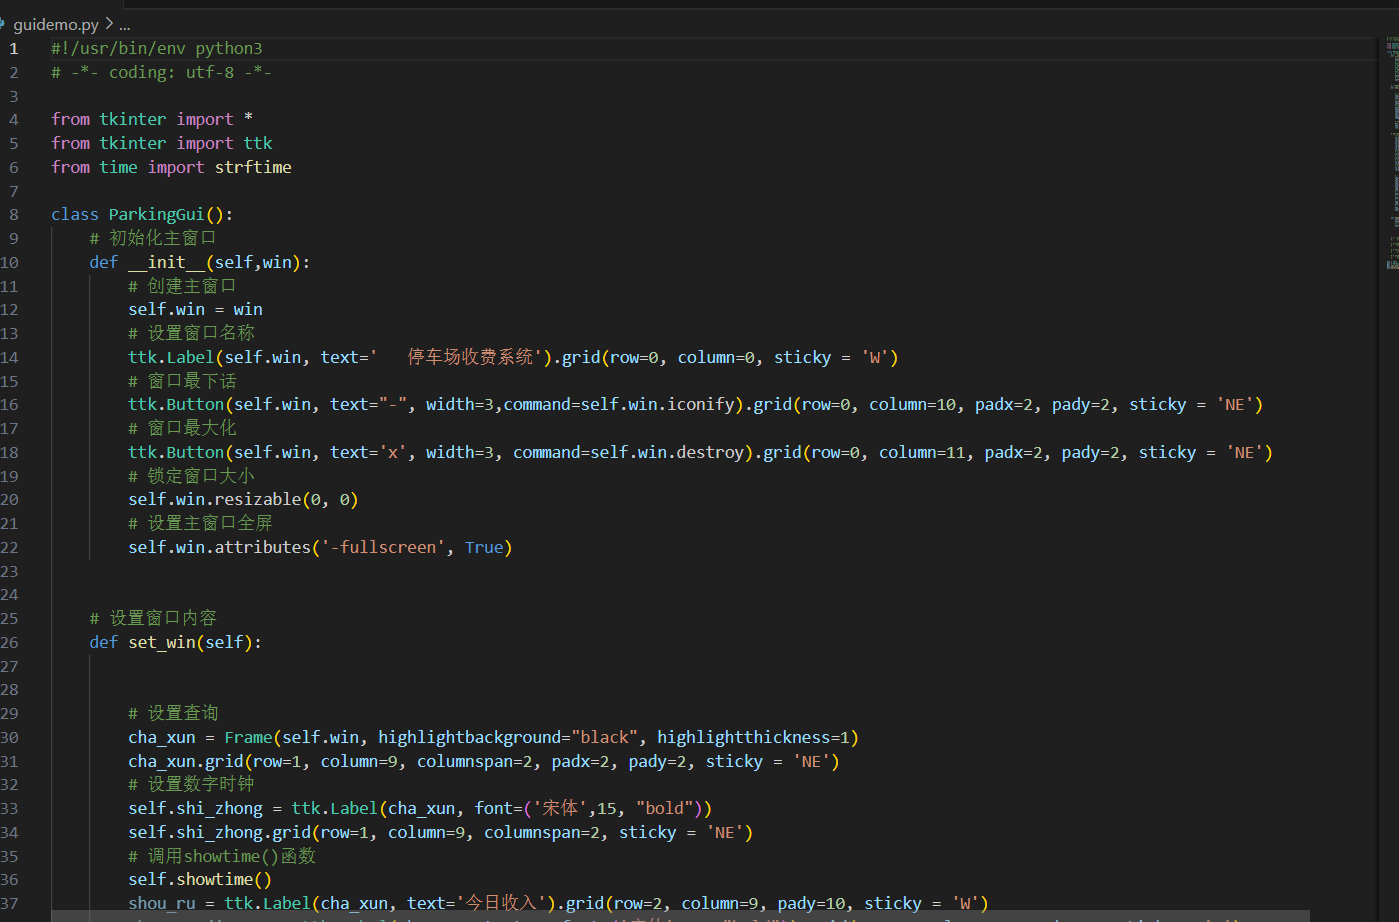The width and height of the screenshot is (1399, 922).
Task: Click the 'shou_ru' variable name
Action: pyautogui.click(x=162, y=903)
